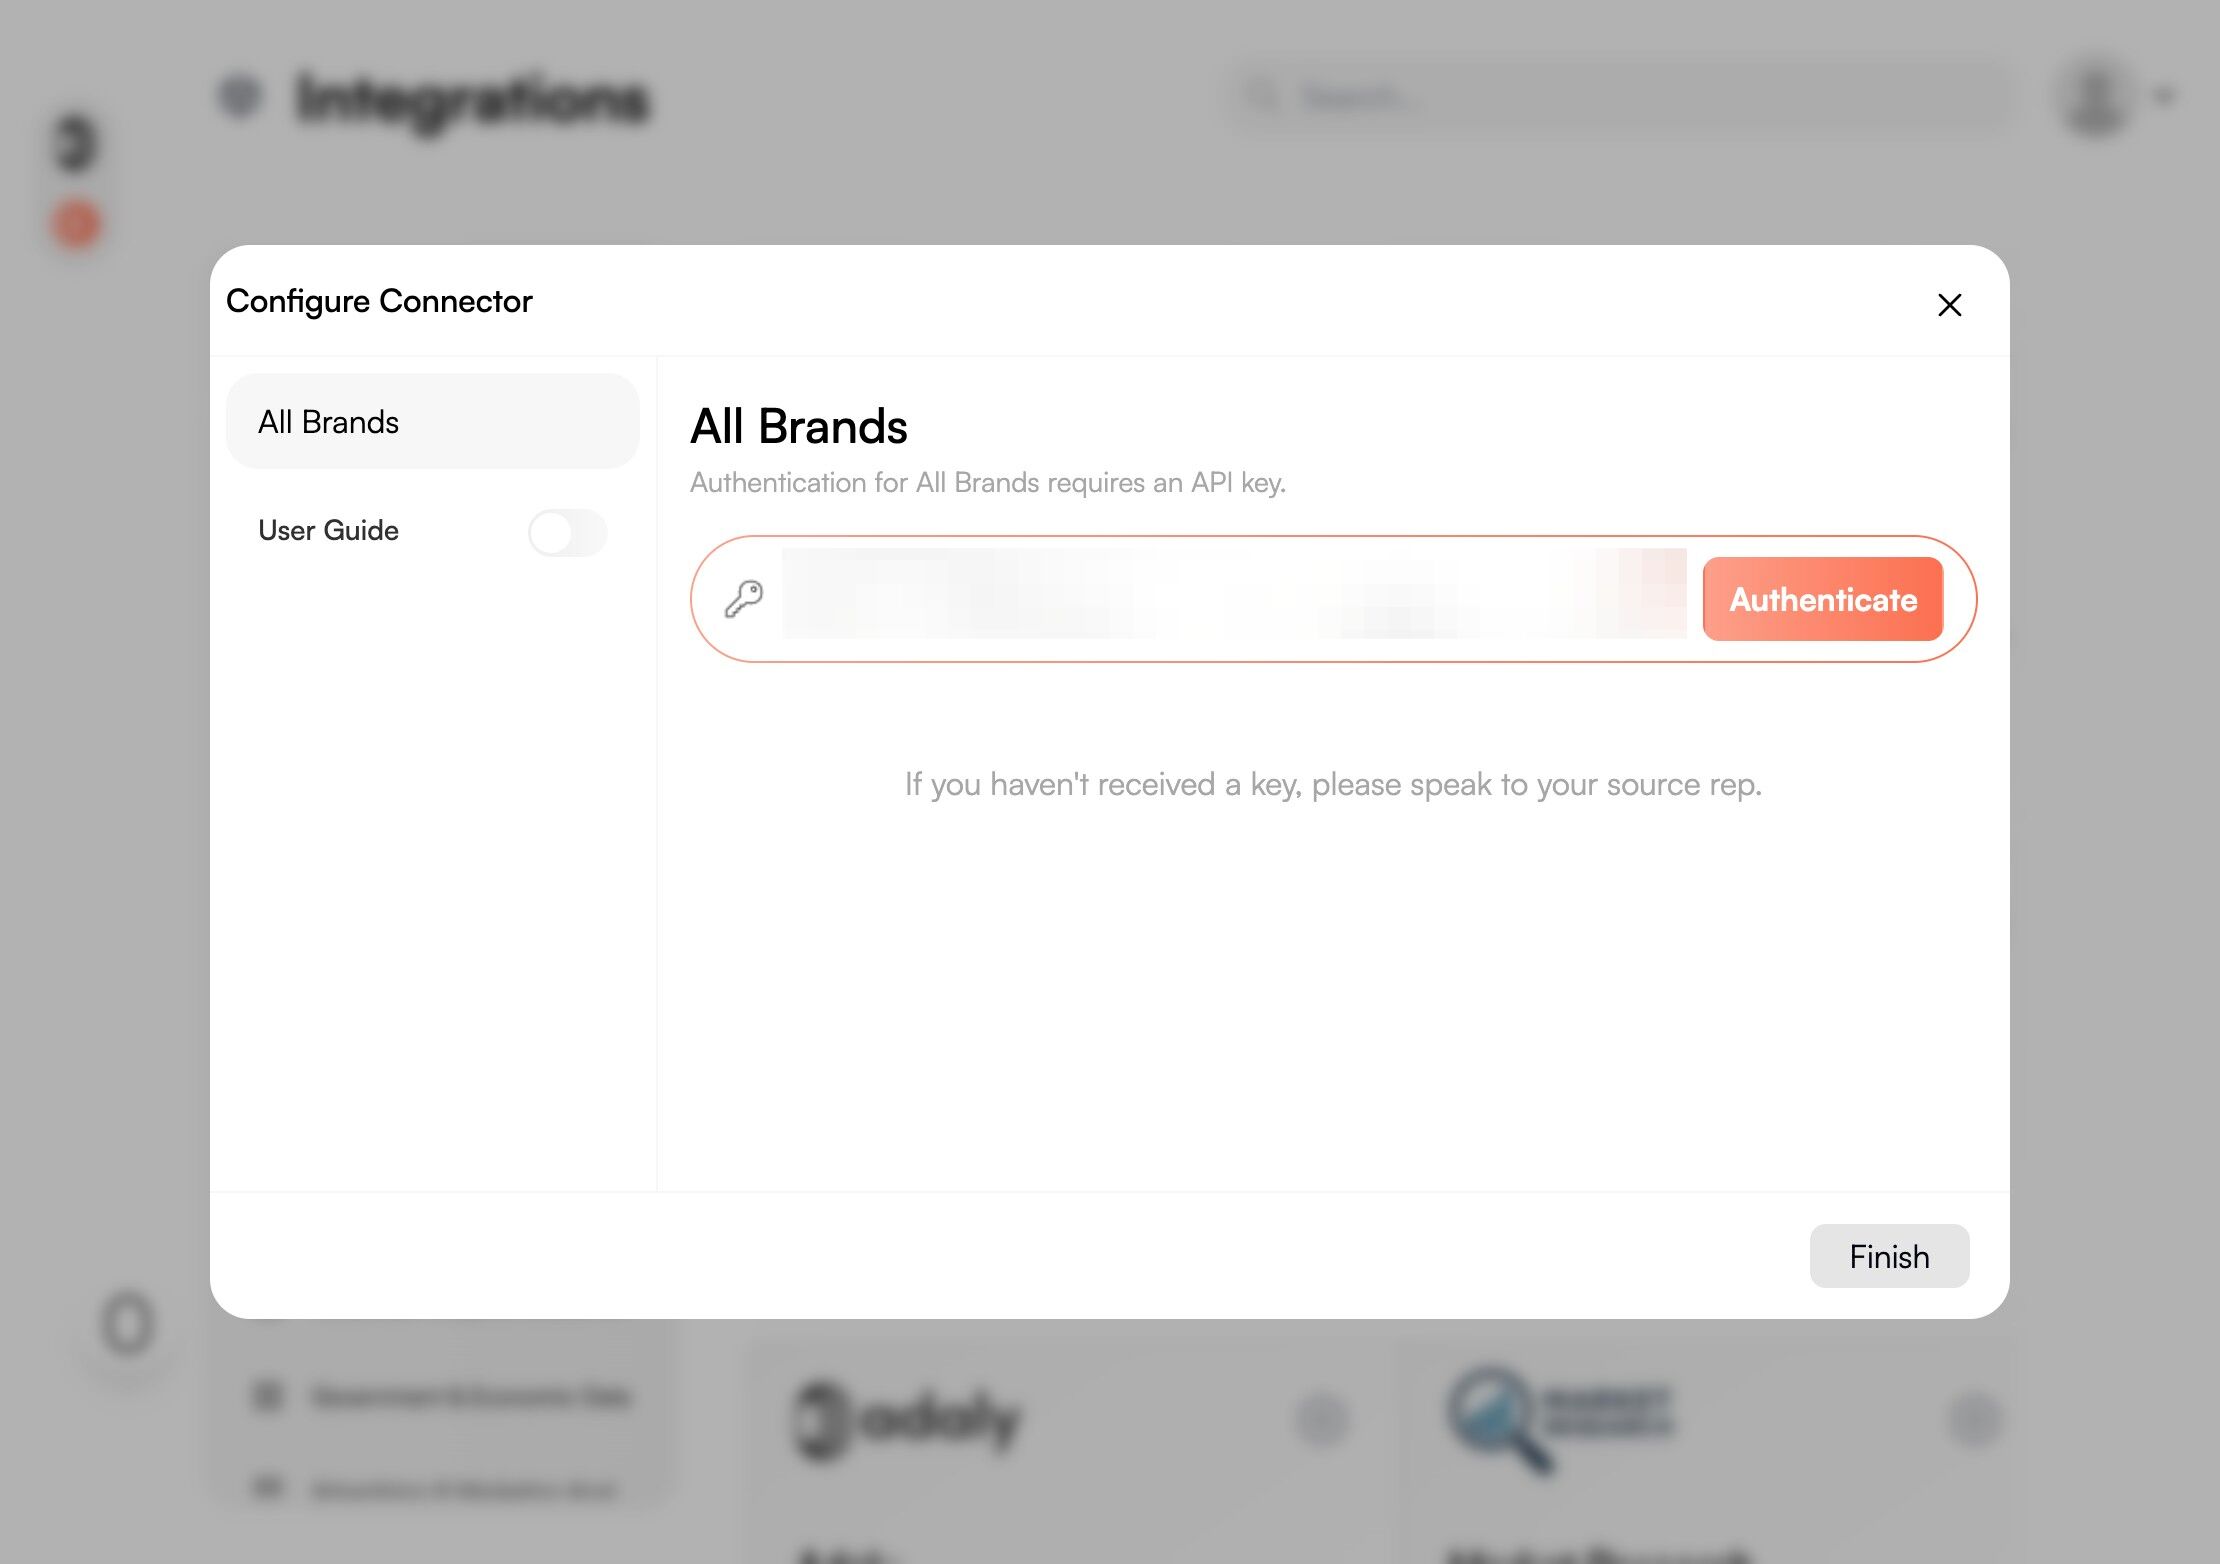Open the User Guide section label
2220x1564 pixels.
pos(328,530)
